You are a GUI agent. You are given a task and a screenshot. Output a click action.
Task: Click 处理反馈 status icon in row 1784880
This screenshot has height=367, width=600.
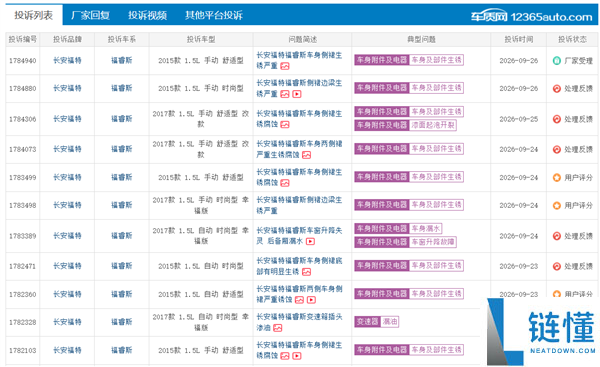(x=557, y=89)
